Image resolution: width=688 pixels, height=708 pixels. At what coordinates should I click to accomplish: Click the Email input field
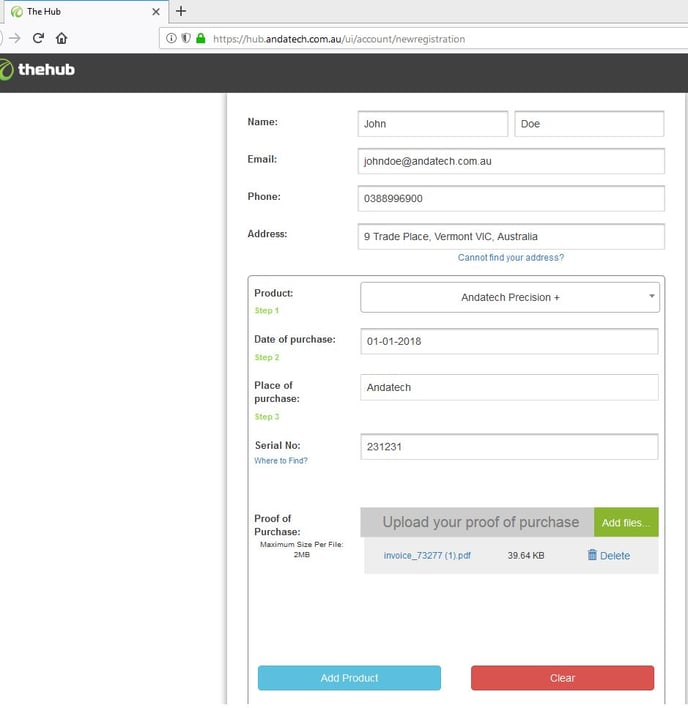click(511, 161)
